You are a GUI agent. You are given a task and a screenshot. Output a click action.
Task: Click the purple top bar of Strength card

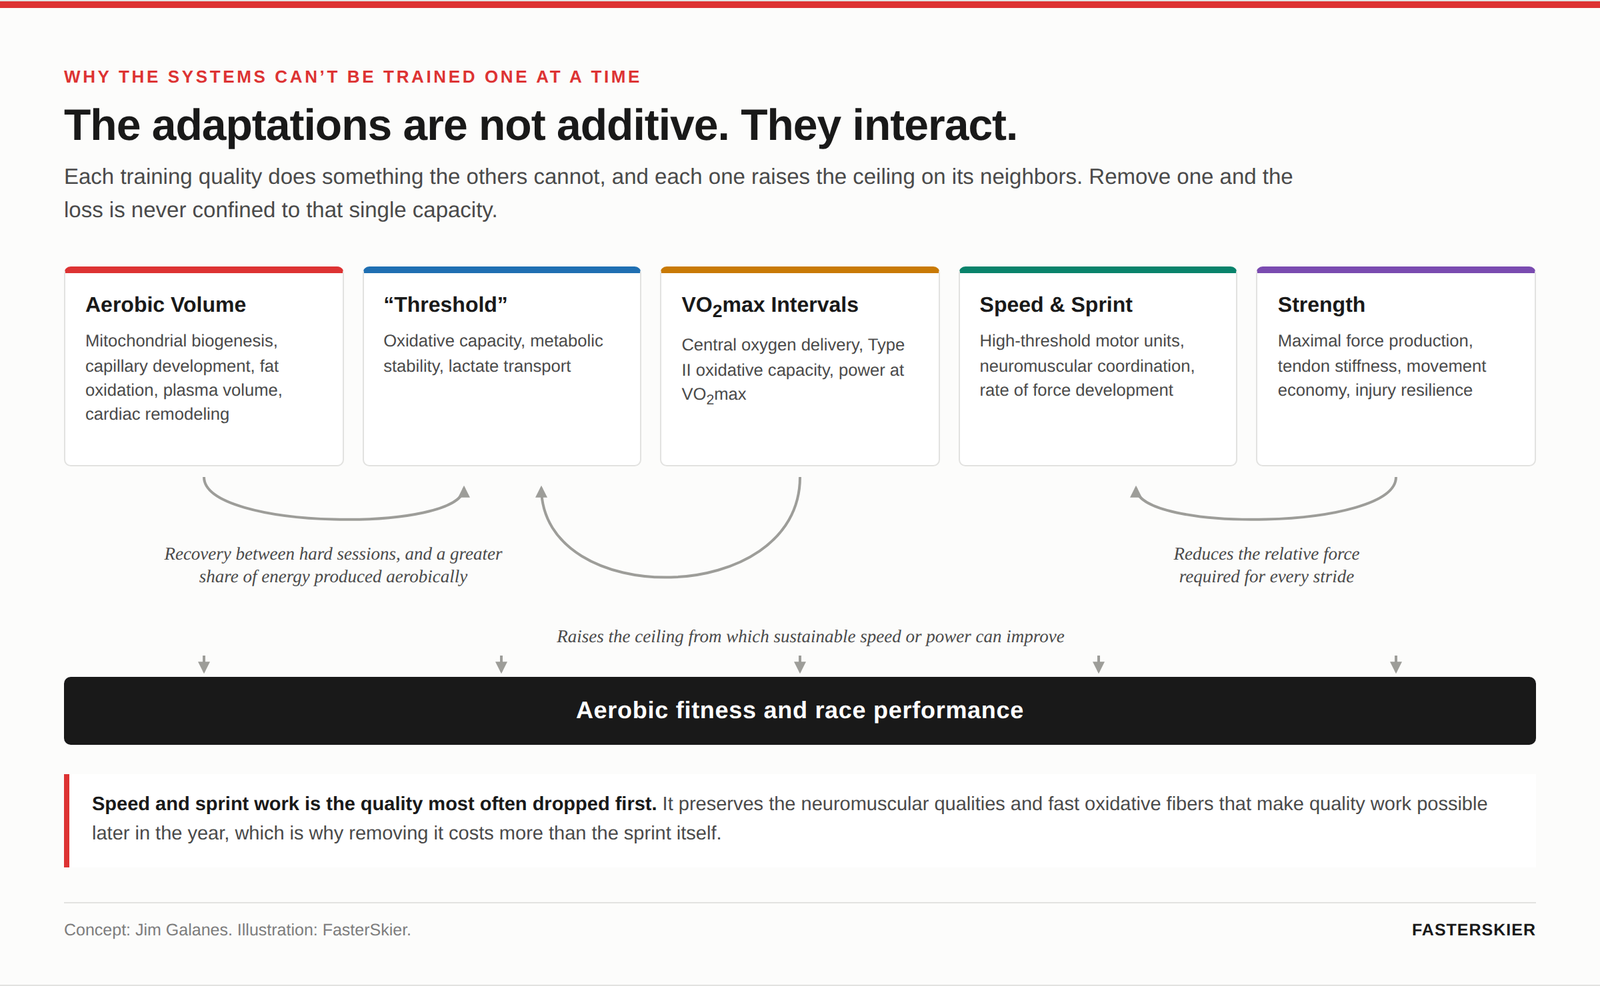click(1396, 270)
